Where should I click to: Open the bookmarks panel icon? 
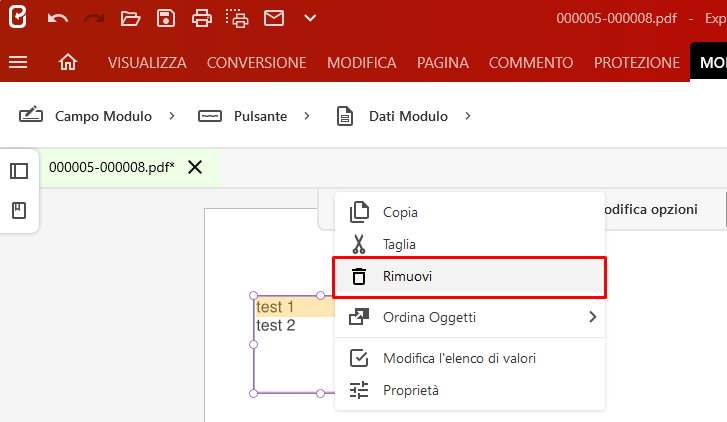(19, 211)
